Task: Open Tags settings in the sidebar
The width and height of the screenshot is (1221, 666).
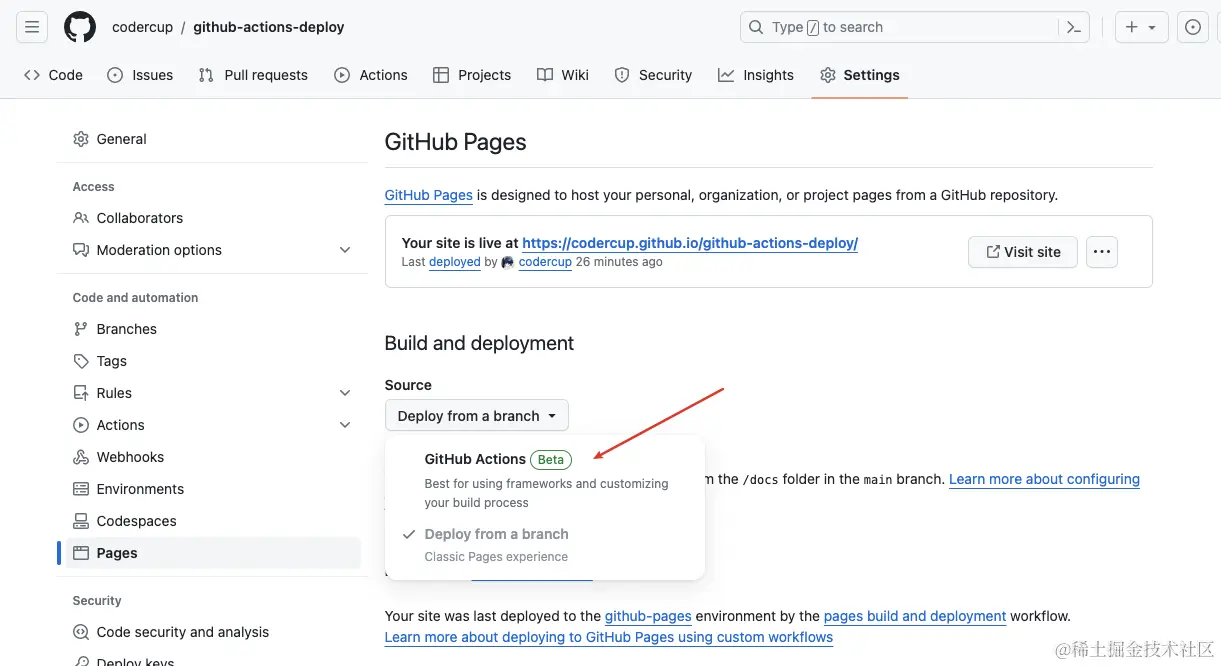Action: (213, 361)
